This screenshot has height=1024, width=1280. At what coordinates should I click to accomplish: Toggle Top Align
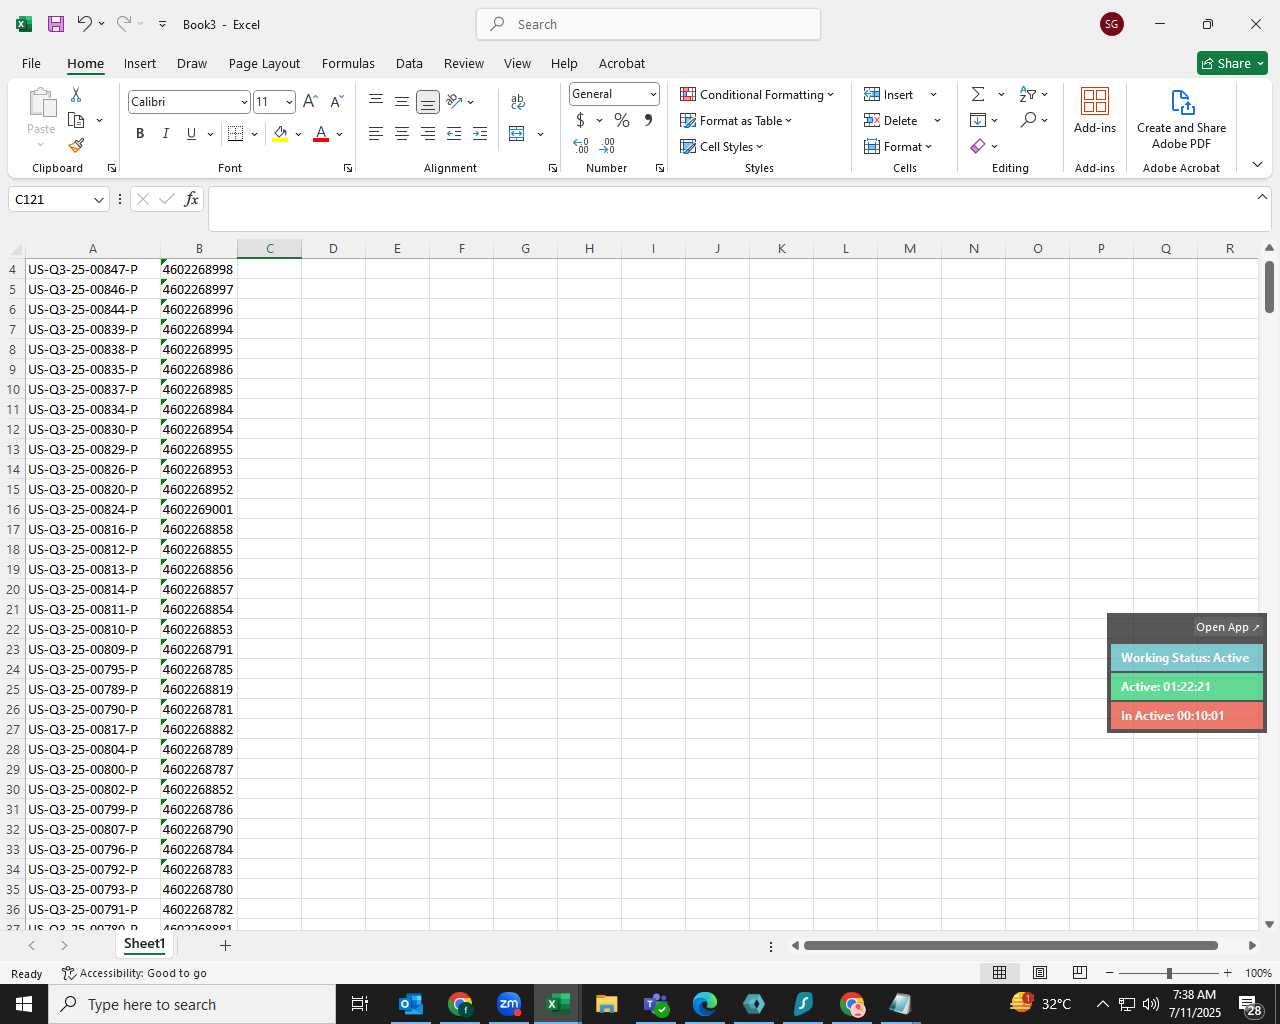coord(376,101)
